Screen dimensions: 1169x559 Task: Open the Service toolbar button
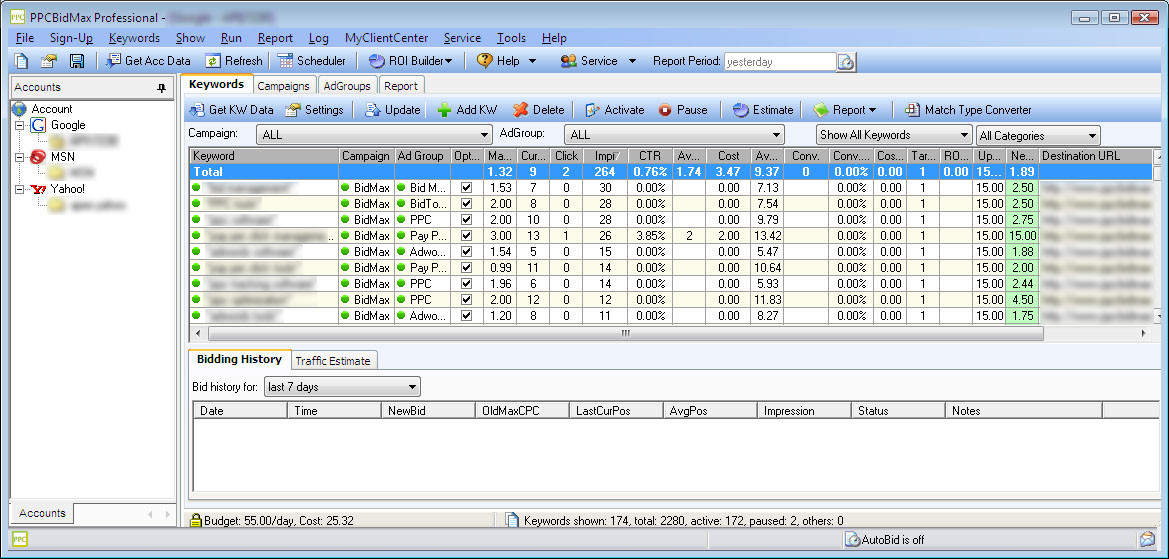599,61
